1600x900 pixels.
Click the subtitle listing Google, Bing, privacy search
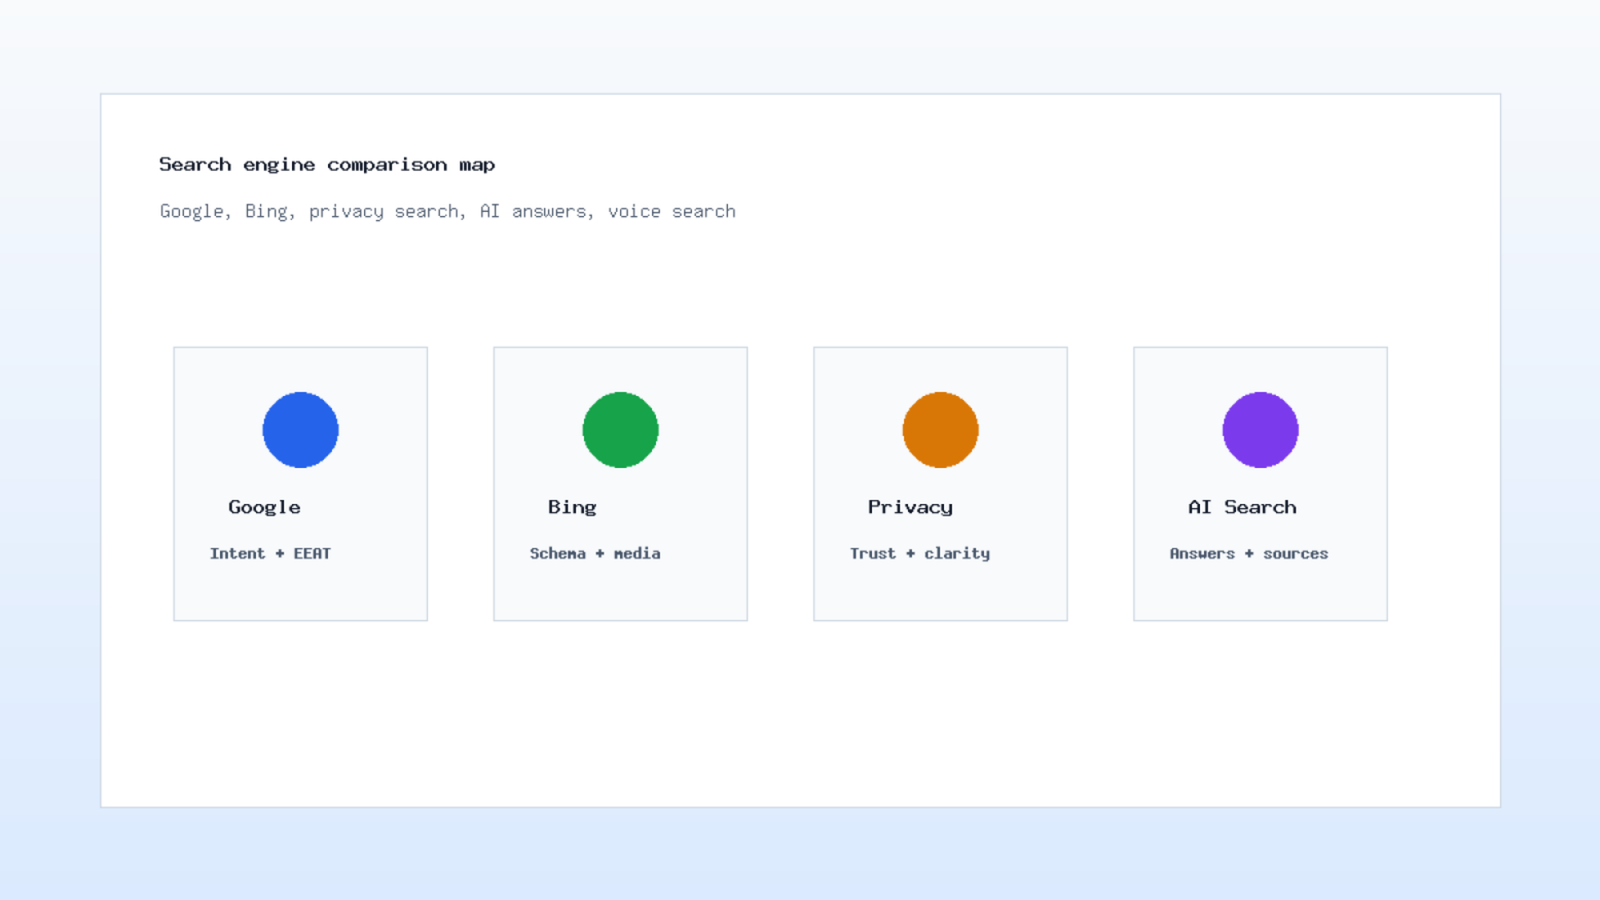click(x=448, y=211)
